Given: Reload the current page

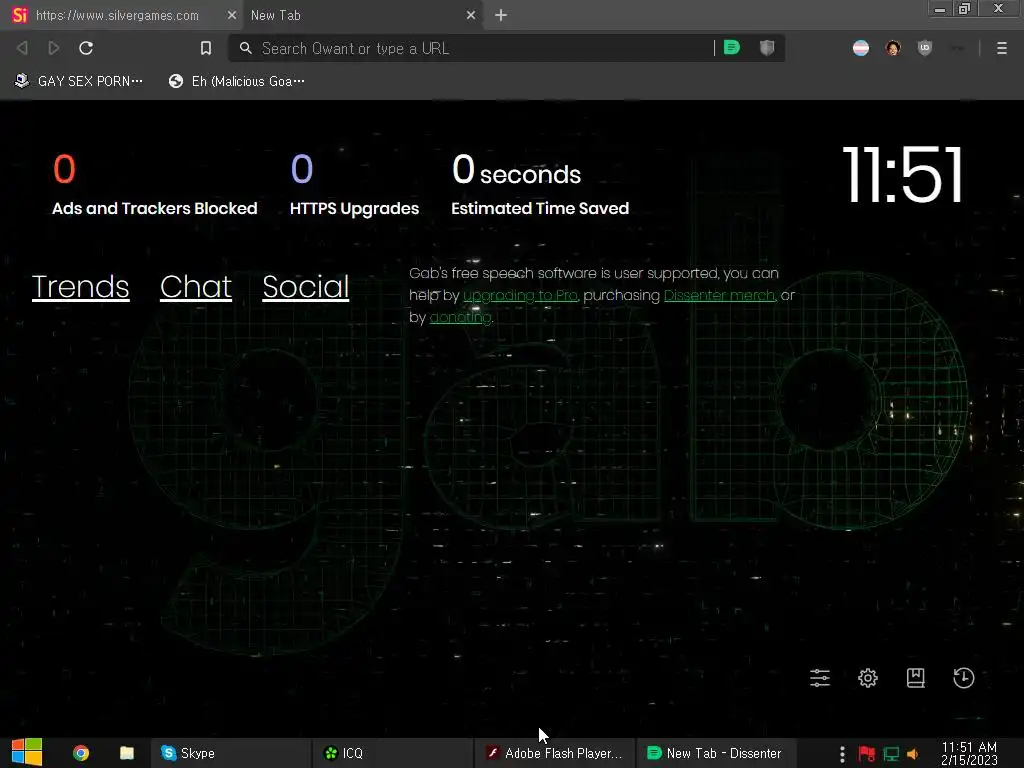Looking at the screenshot, I should point(86,48).
